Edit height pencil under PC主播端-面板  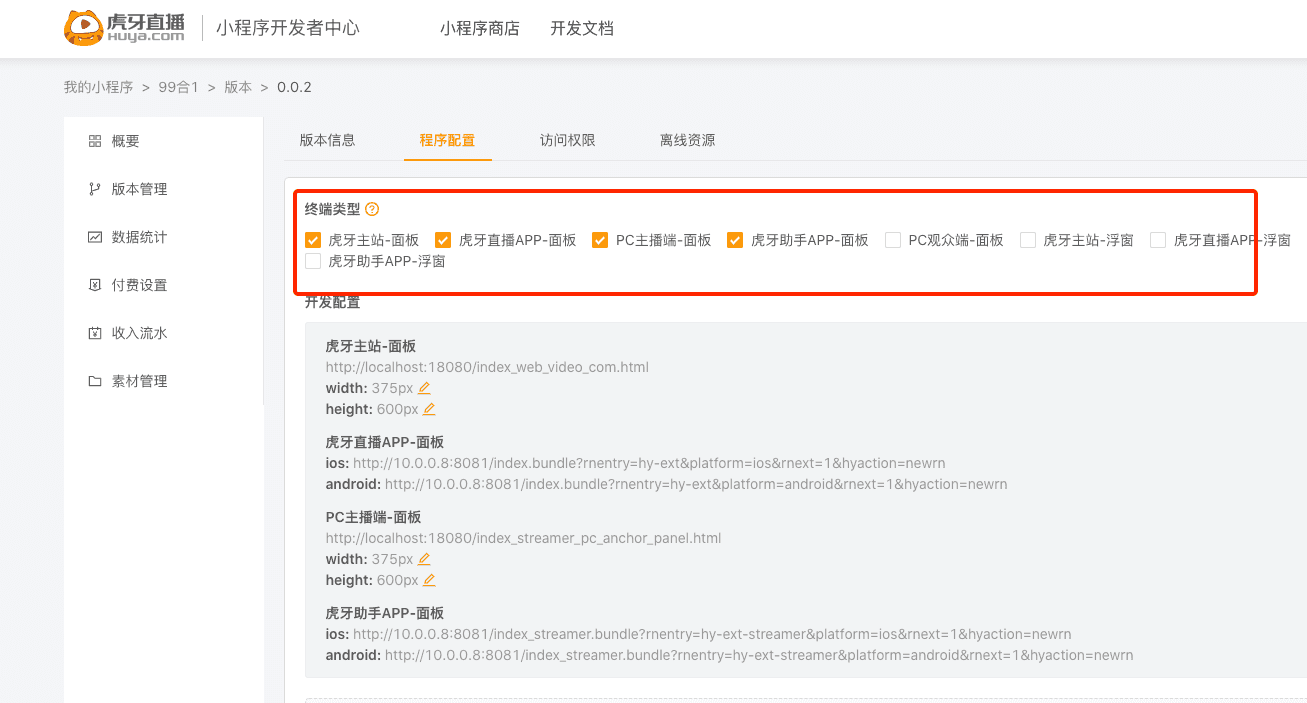pos(429,580)
